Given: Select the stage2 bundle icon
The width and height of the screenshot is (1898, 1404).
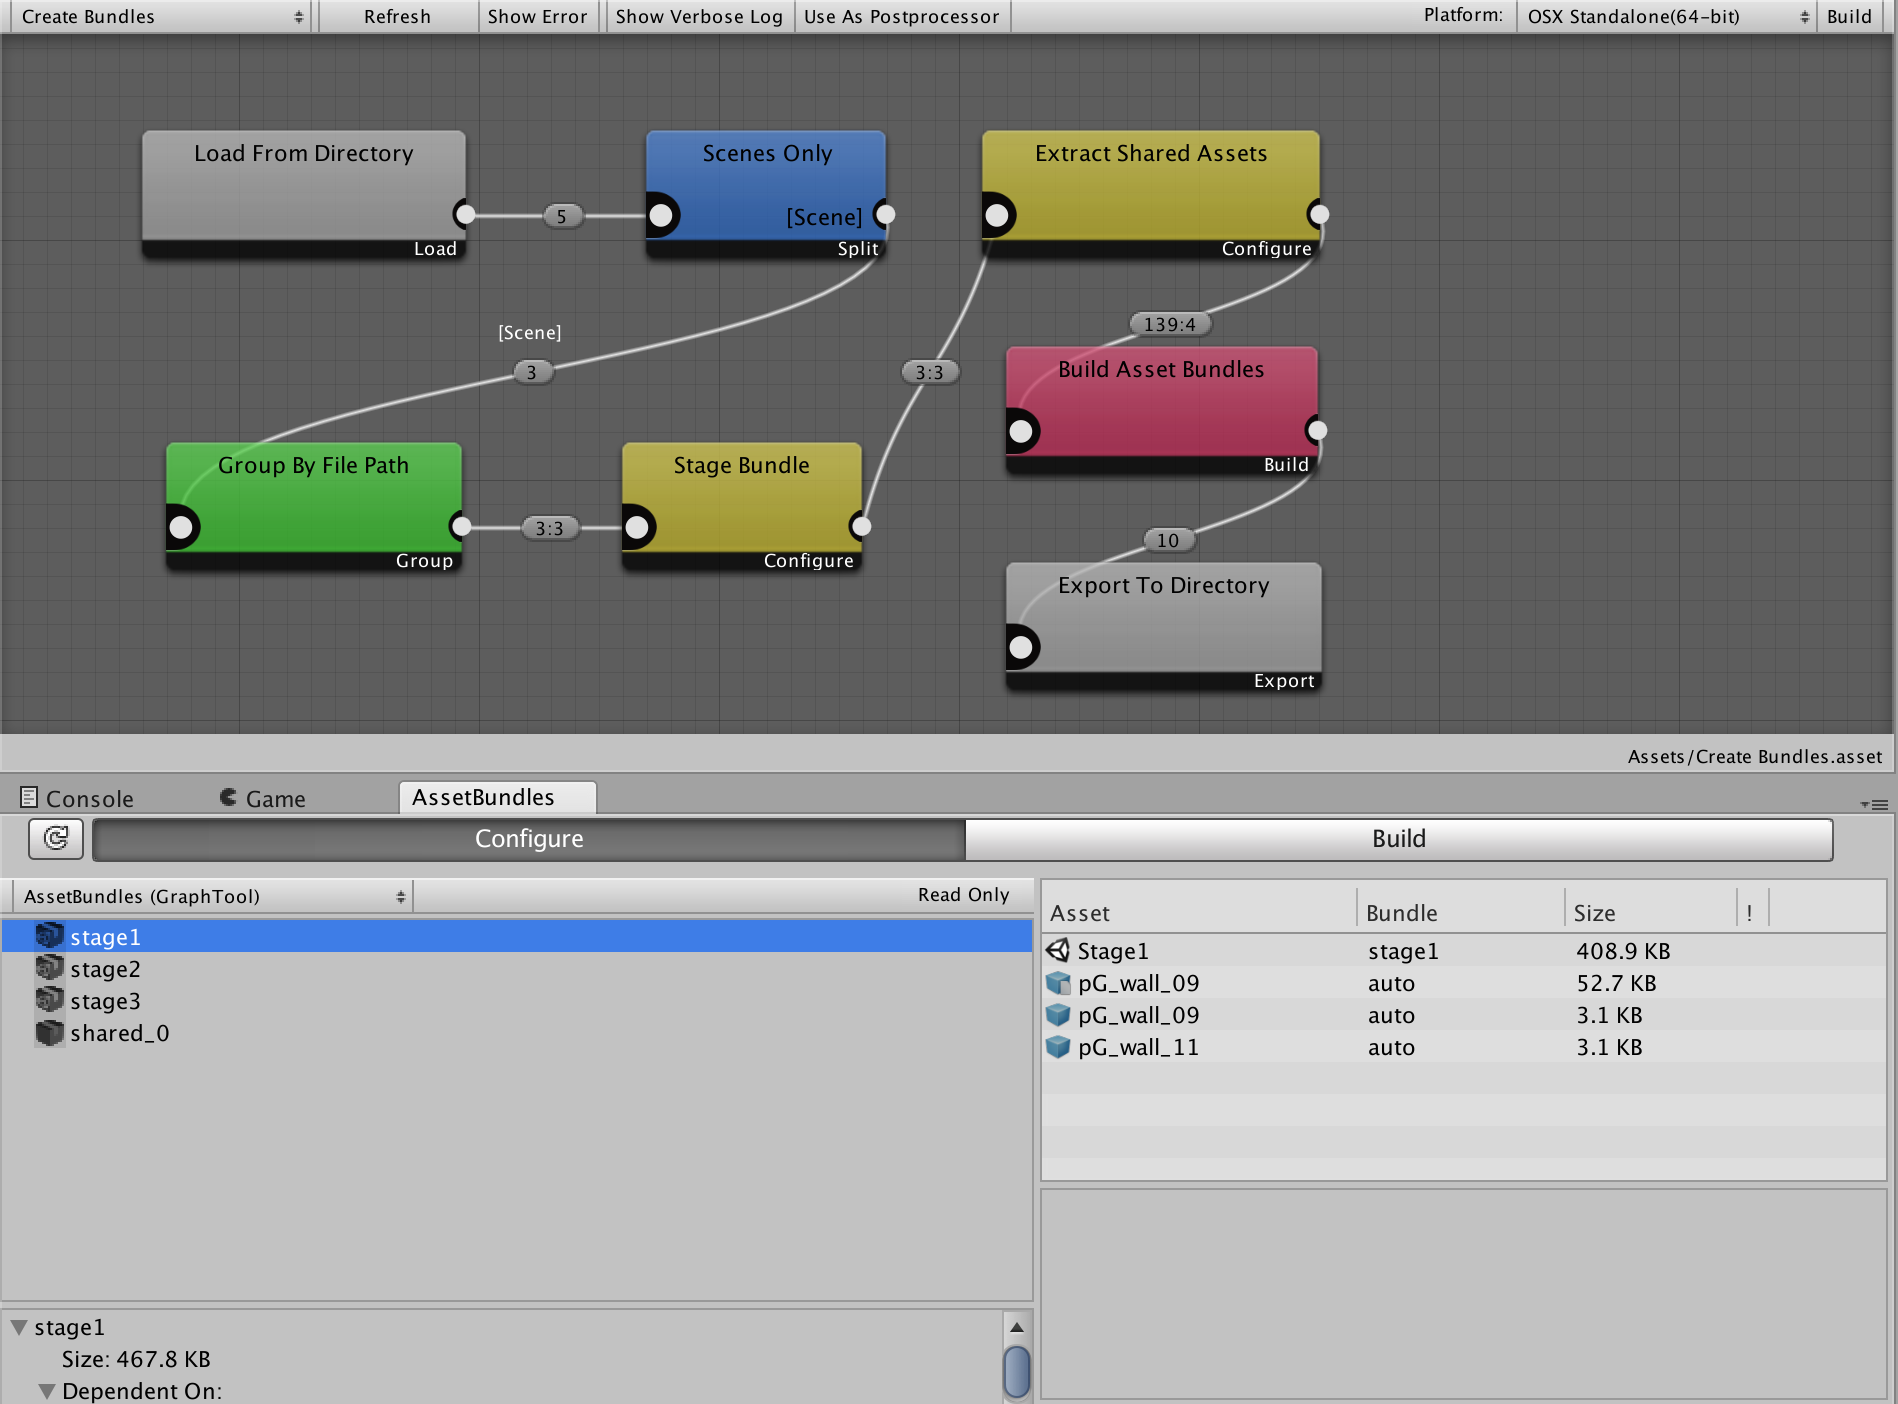Looking at the screenshot, I should [x=49, y=968].
